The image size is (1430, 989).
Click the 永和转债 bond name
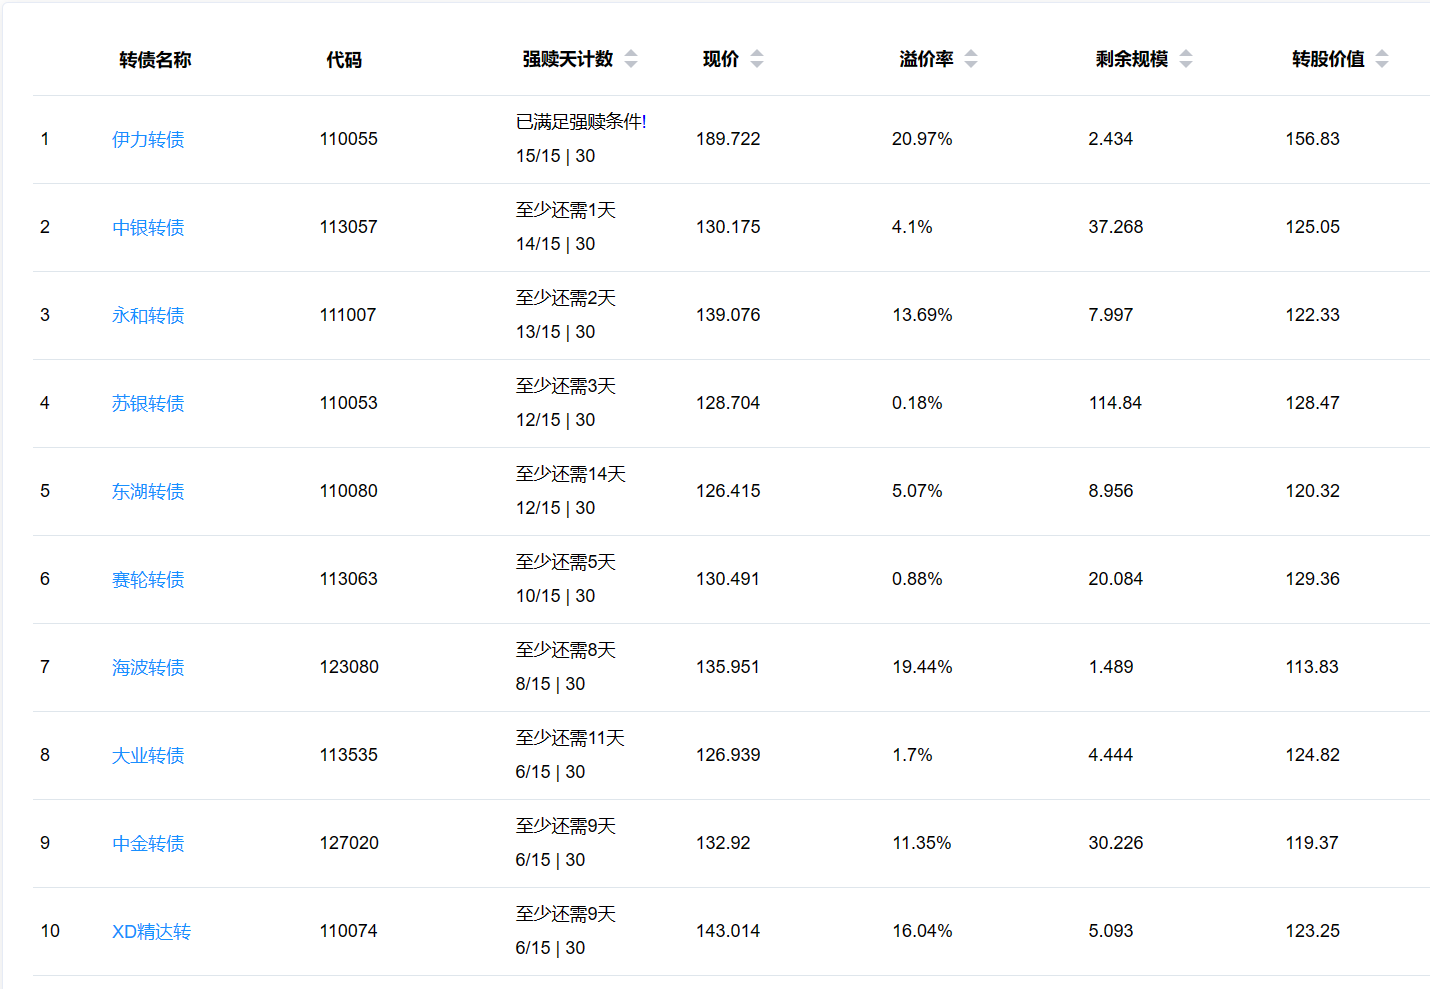point(148,316)
